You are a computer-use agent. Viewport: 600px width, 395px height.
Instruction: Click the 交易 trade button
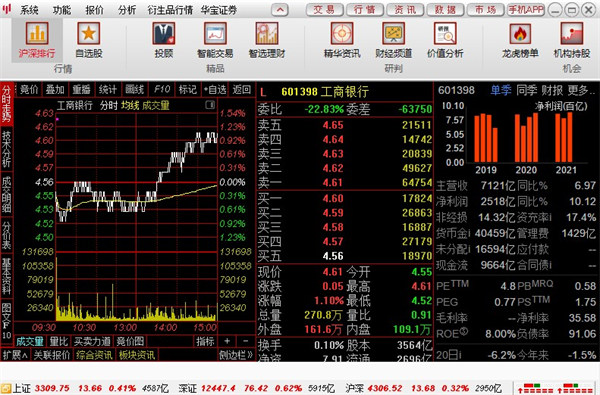(324, 10)
